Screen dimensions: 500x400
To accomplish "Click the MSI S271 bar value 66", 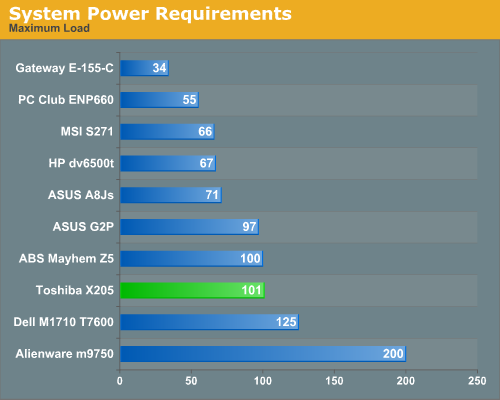I will pos(205,131).
